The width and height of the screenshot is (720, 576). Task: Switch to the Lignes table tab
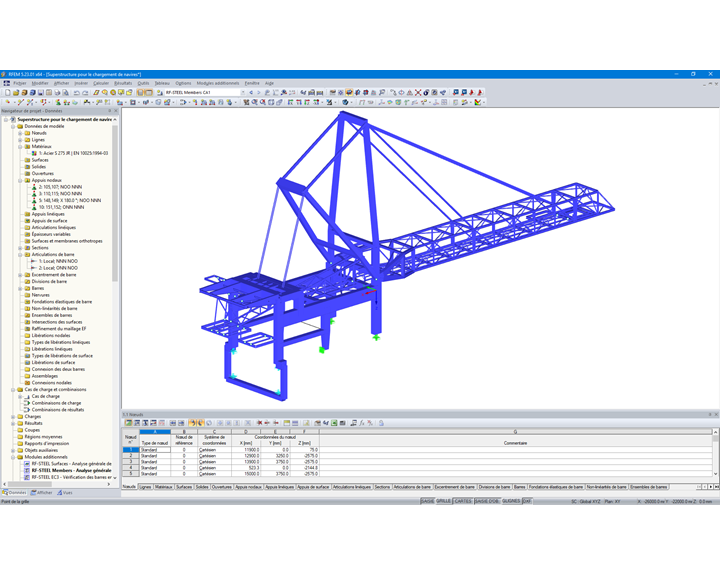tap(145, 487)
